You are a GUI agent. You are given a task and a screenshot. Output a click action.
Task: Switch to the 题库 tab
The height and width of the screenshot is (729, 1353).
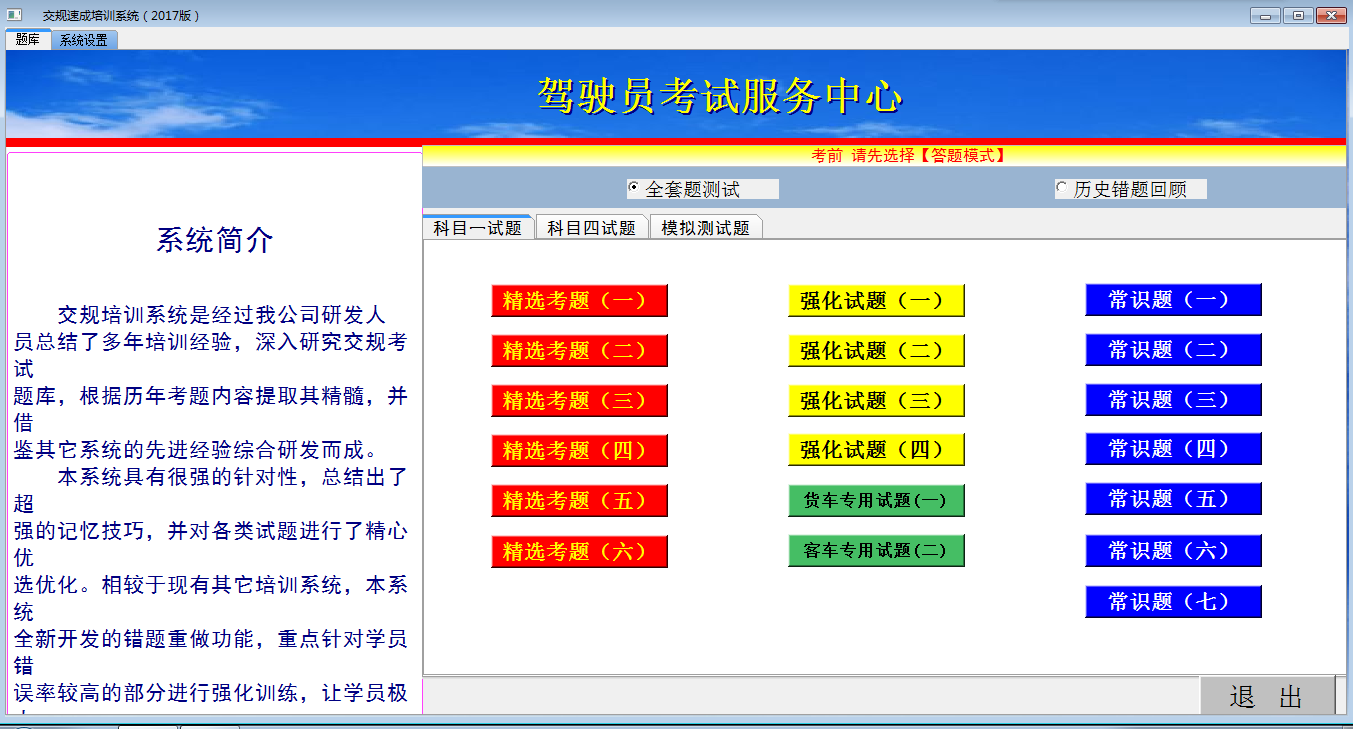pos(28,40)
